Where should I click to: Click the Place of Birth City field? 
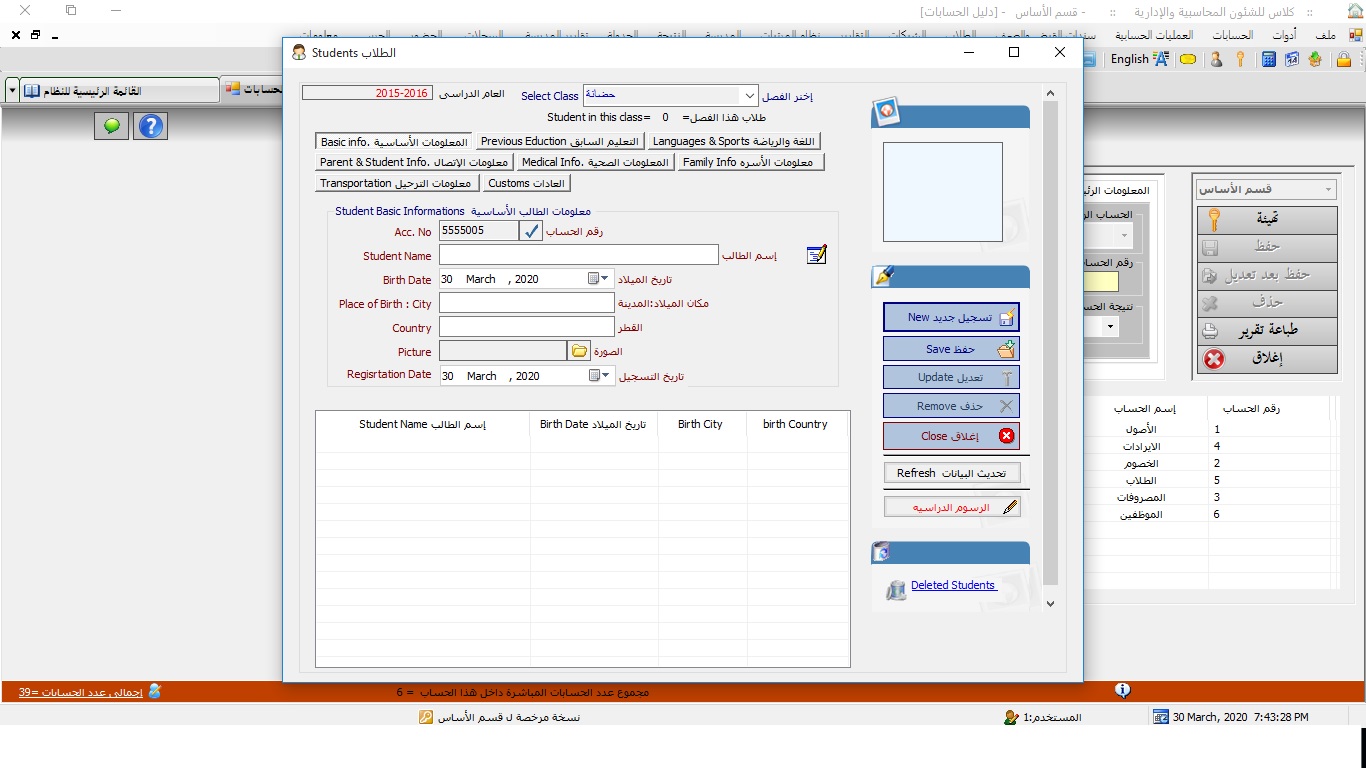point(527,303)
